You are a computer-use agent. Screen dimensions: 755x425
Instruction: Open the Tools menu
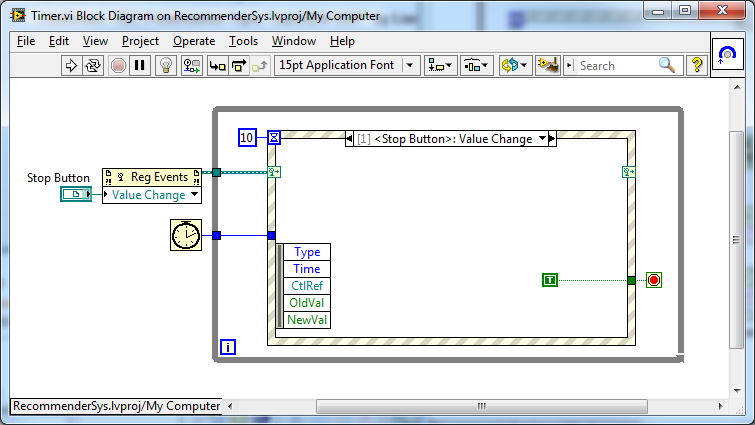click(243, 41)
